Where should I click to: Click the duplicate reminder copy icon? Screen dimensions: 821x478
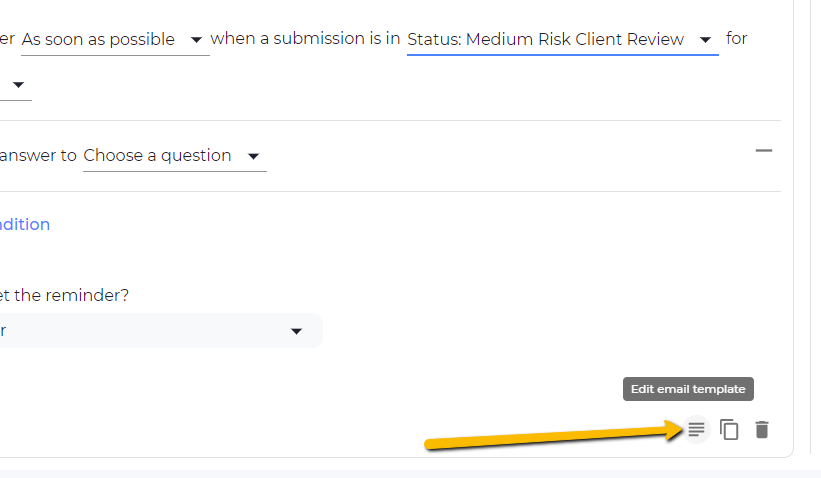(729, 430)
